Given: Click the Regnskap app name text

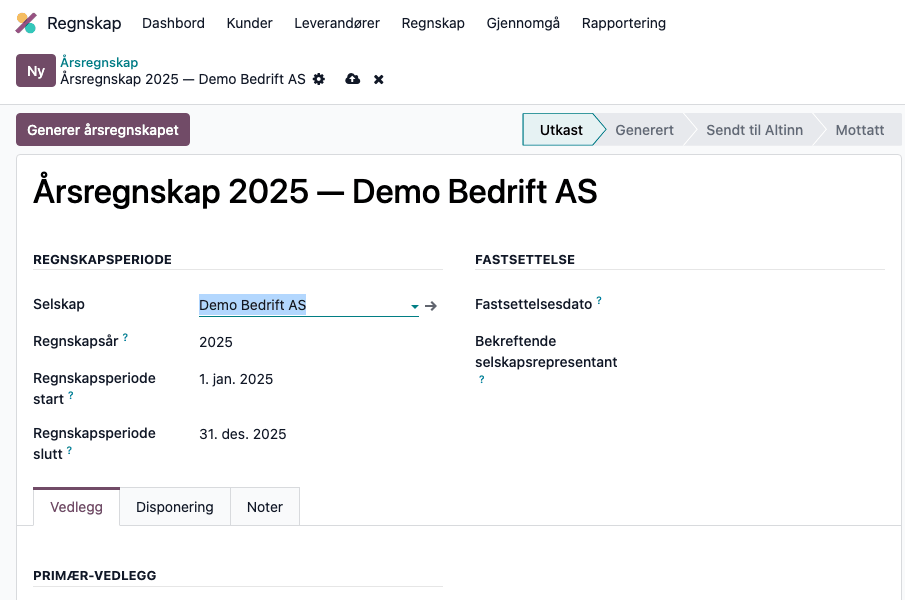Looking at the screenshot, I should click(x=84, y=23).
